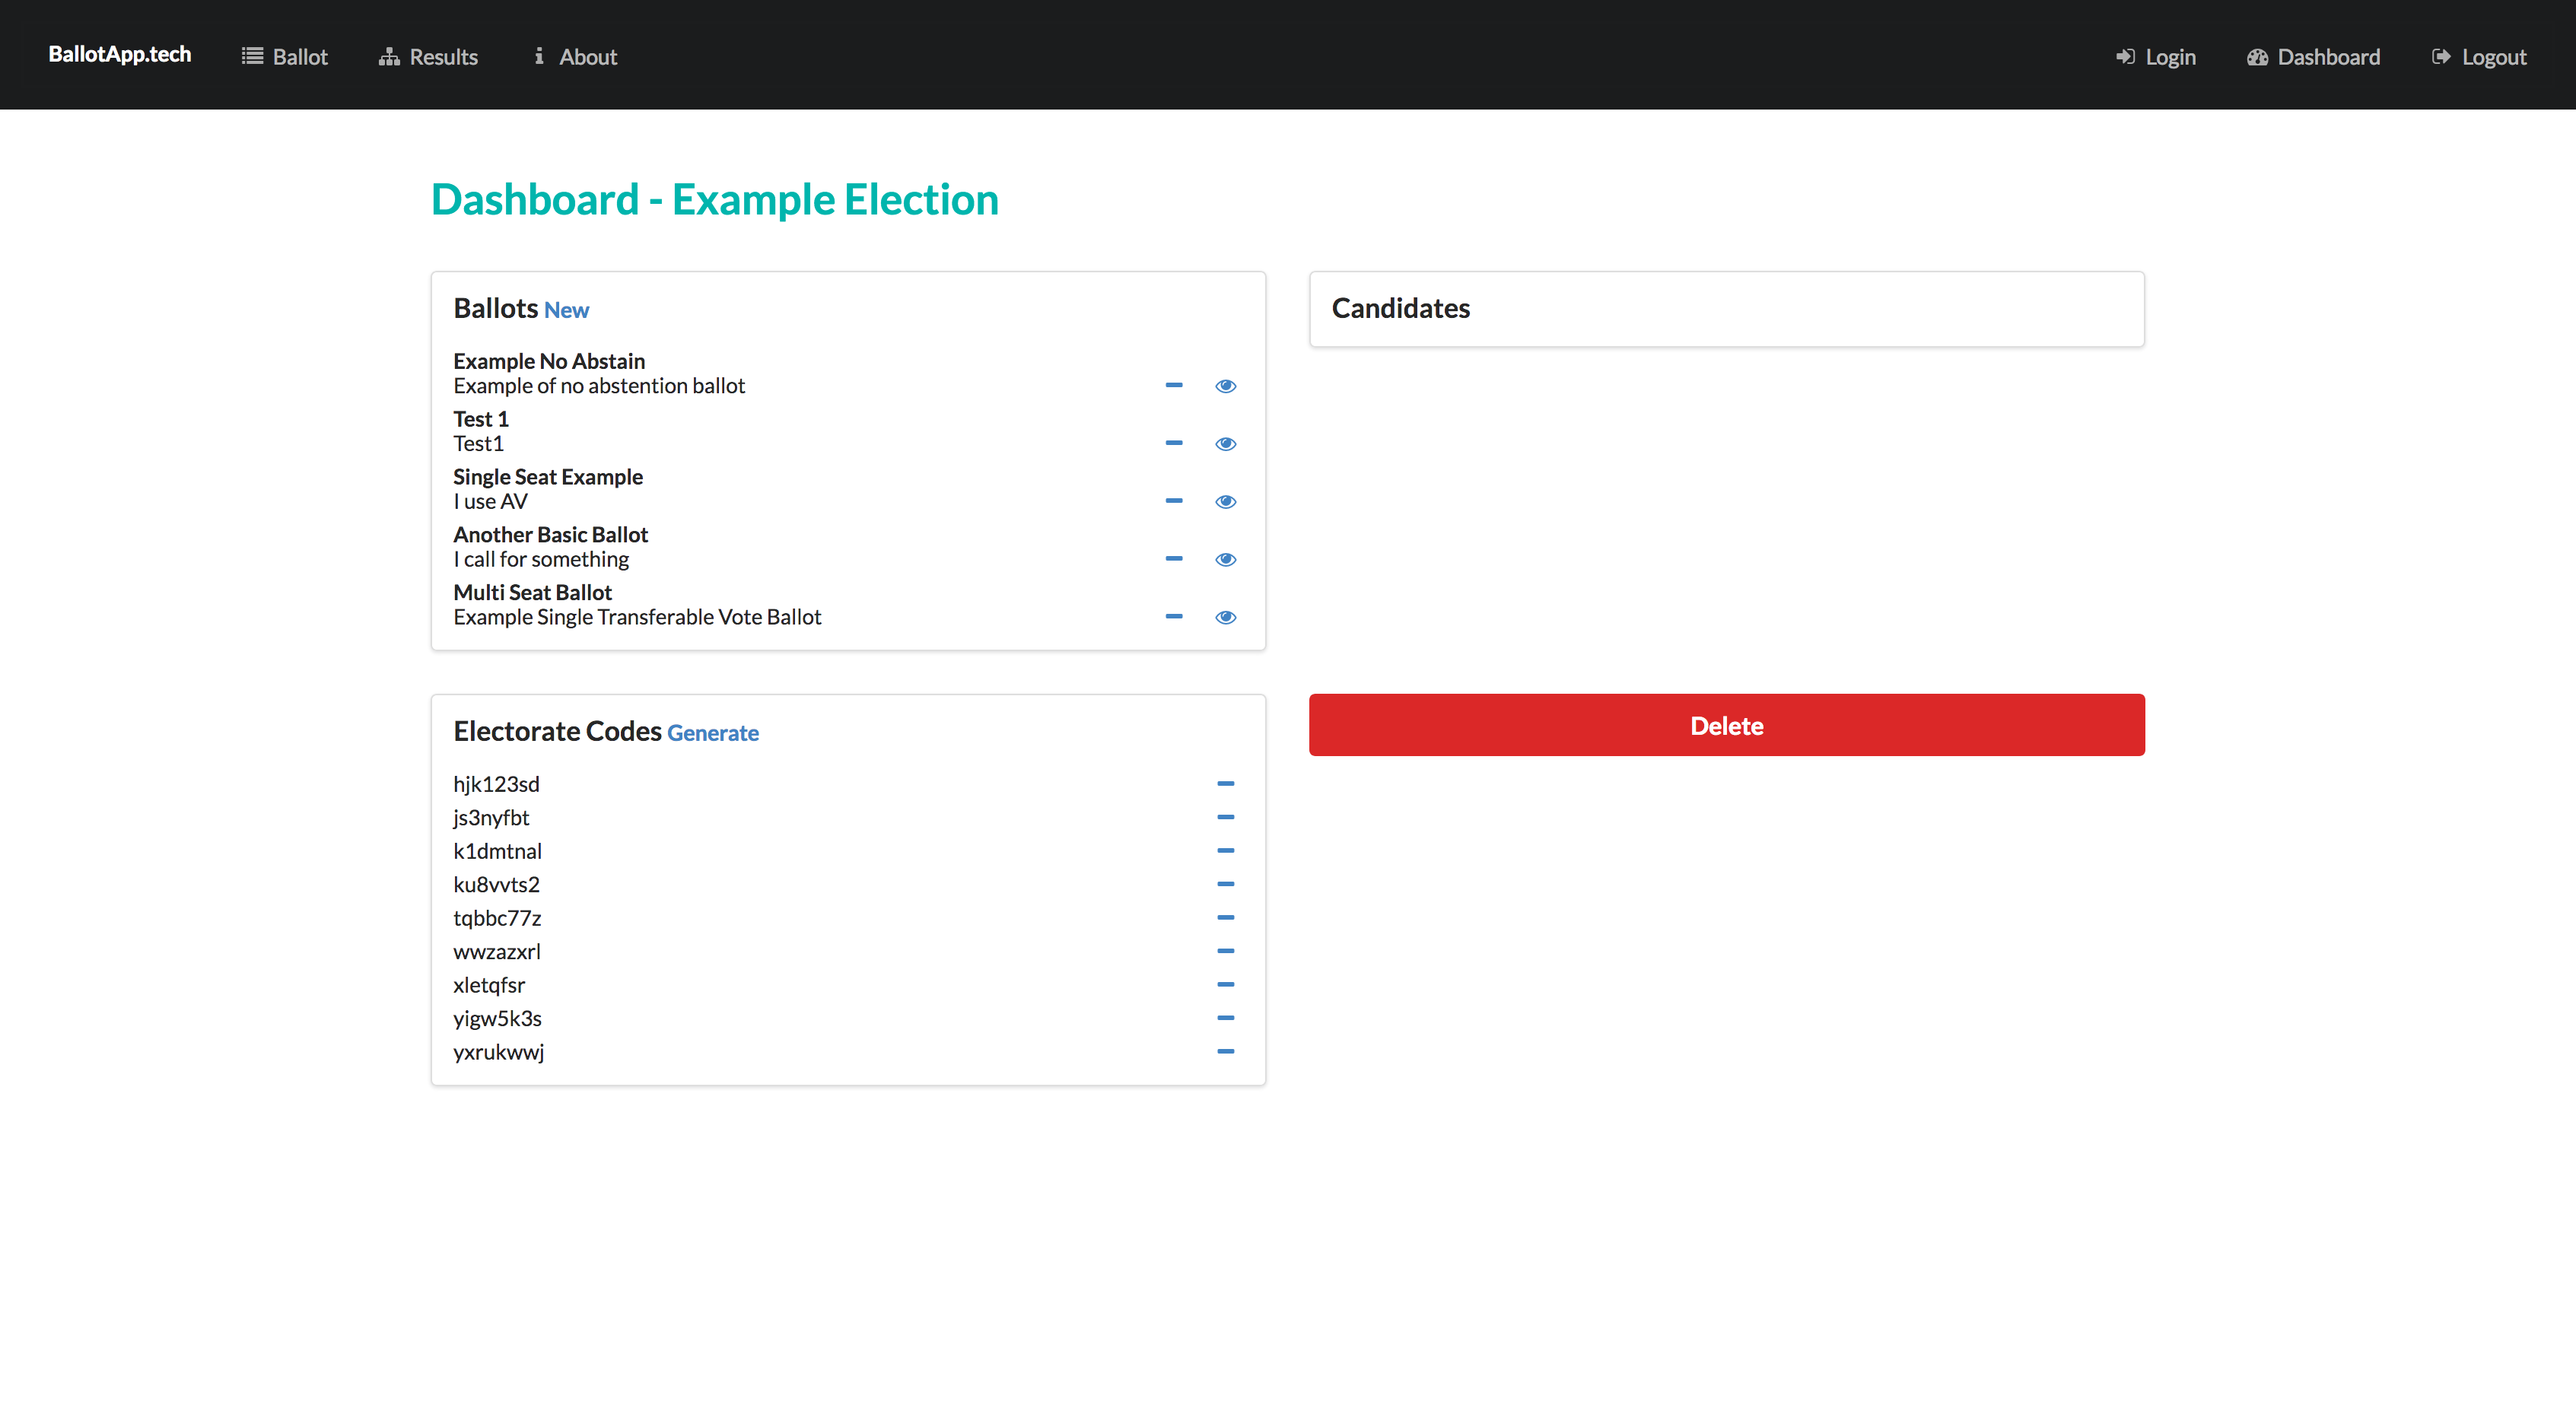The height and width of the screenshot is (1424, 2576).
Task: Toggle eye icon for Single Seat Example
Action: pyautogui.click(x=1225, y=501)
